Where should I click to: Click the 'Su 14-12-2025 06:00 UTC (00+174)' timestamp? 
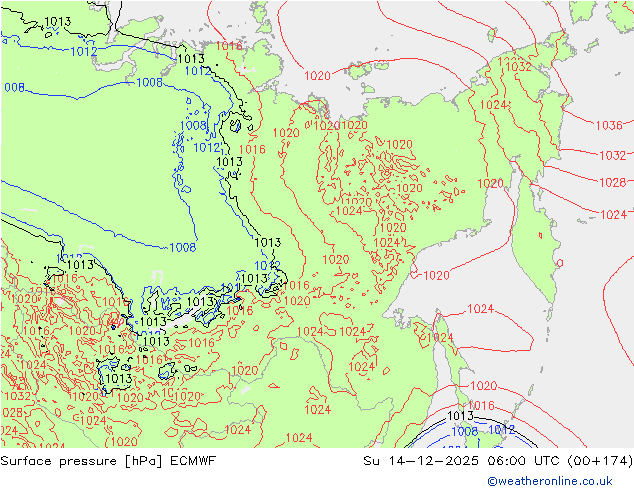pyautogui.click(x=498, y=461)
